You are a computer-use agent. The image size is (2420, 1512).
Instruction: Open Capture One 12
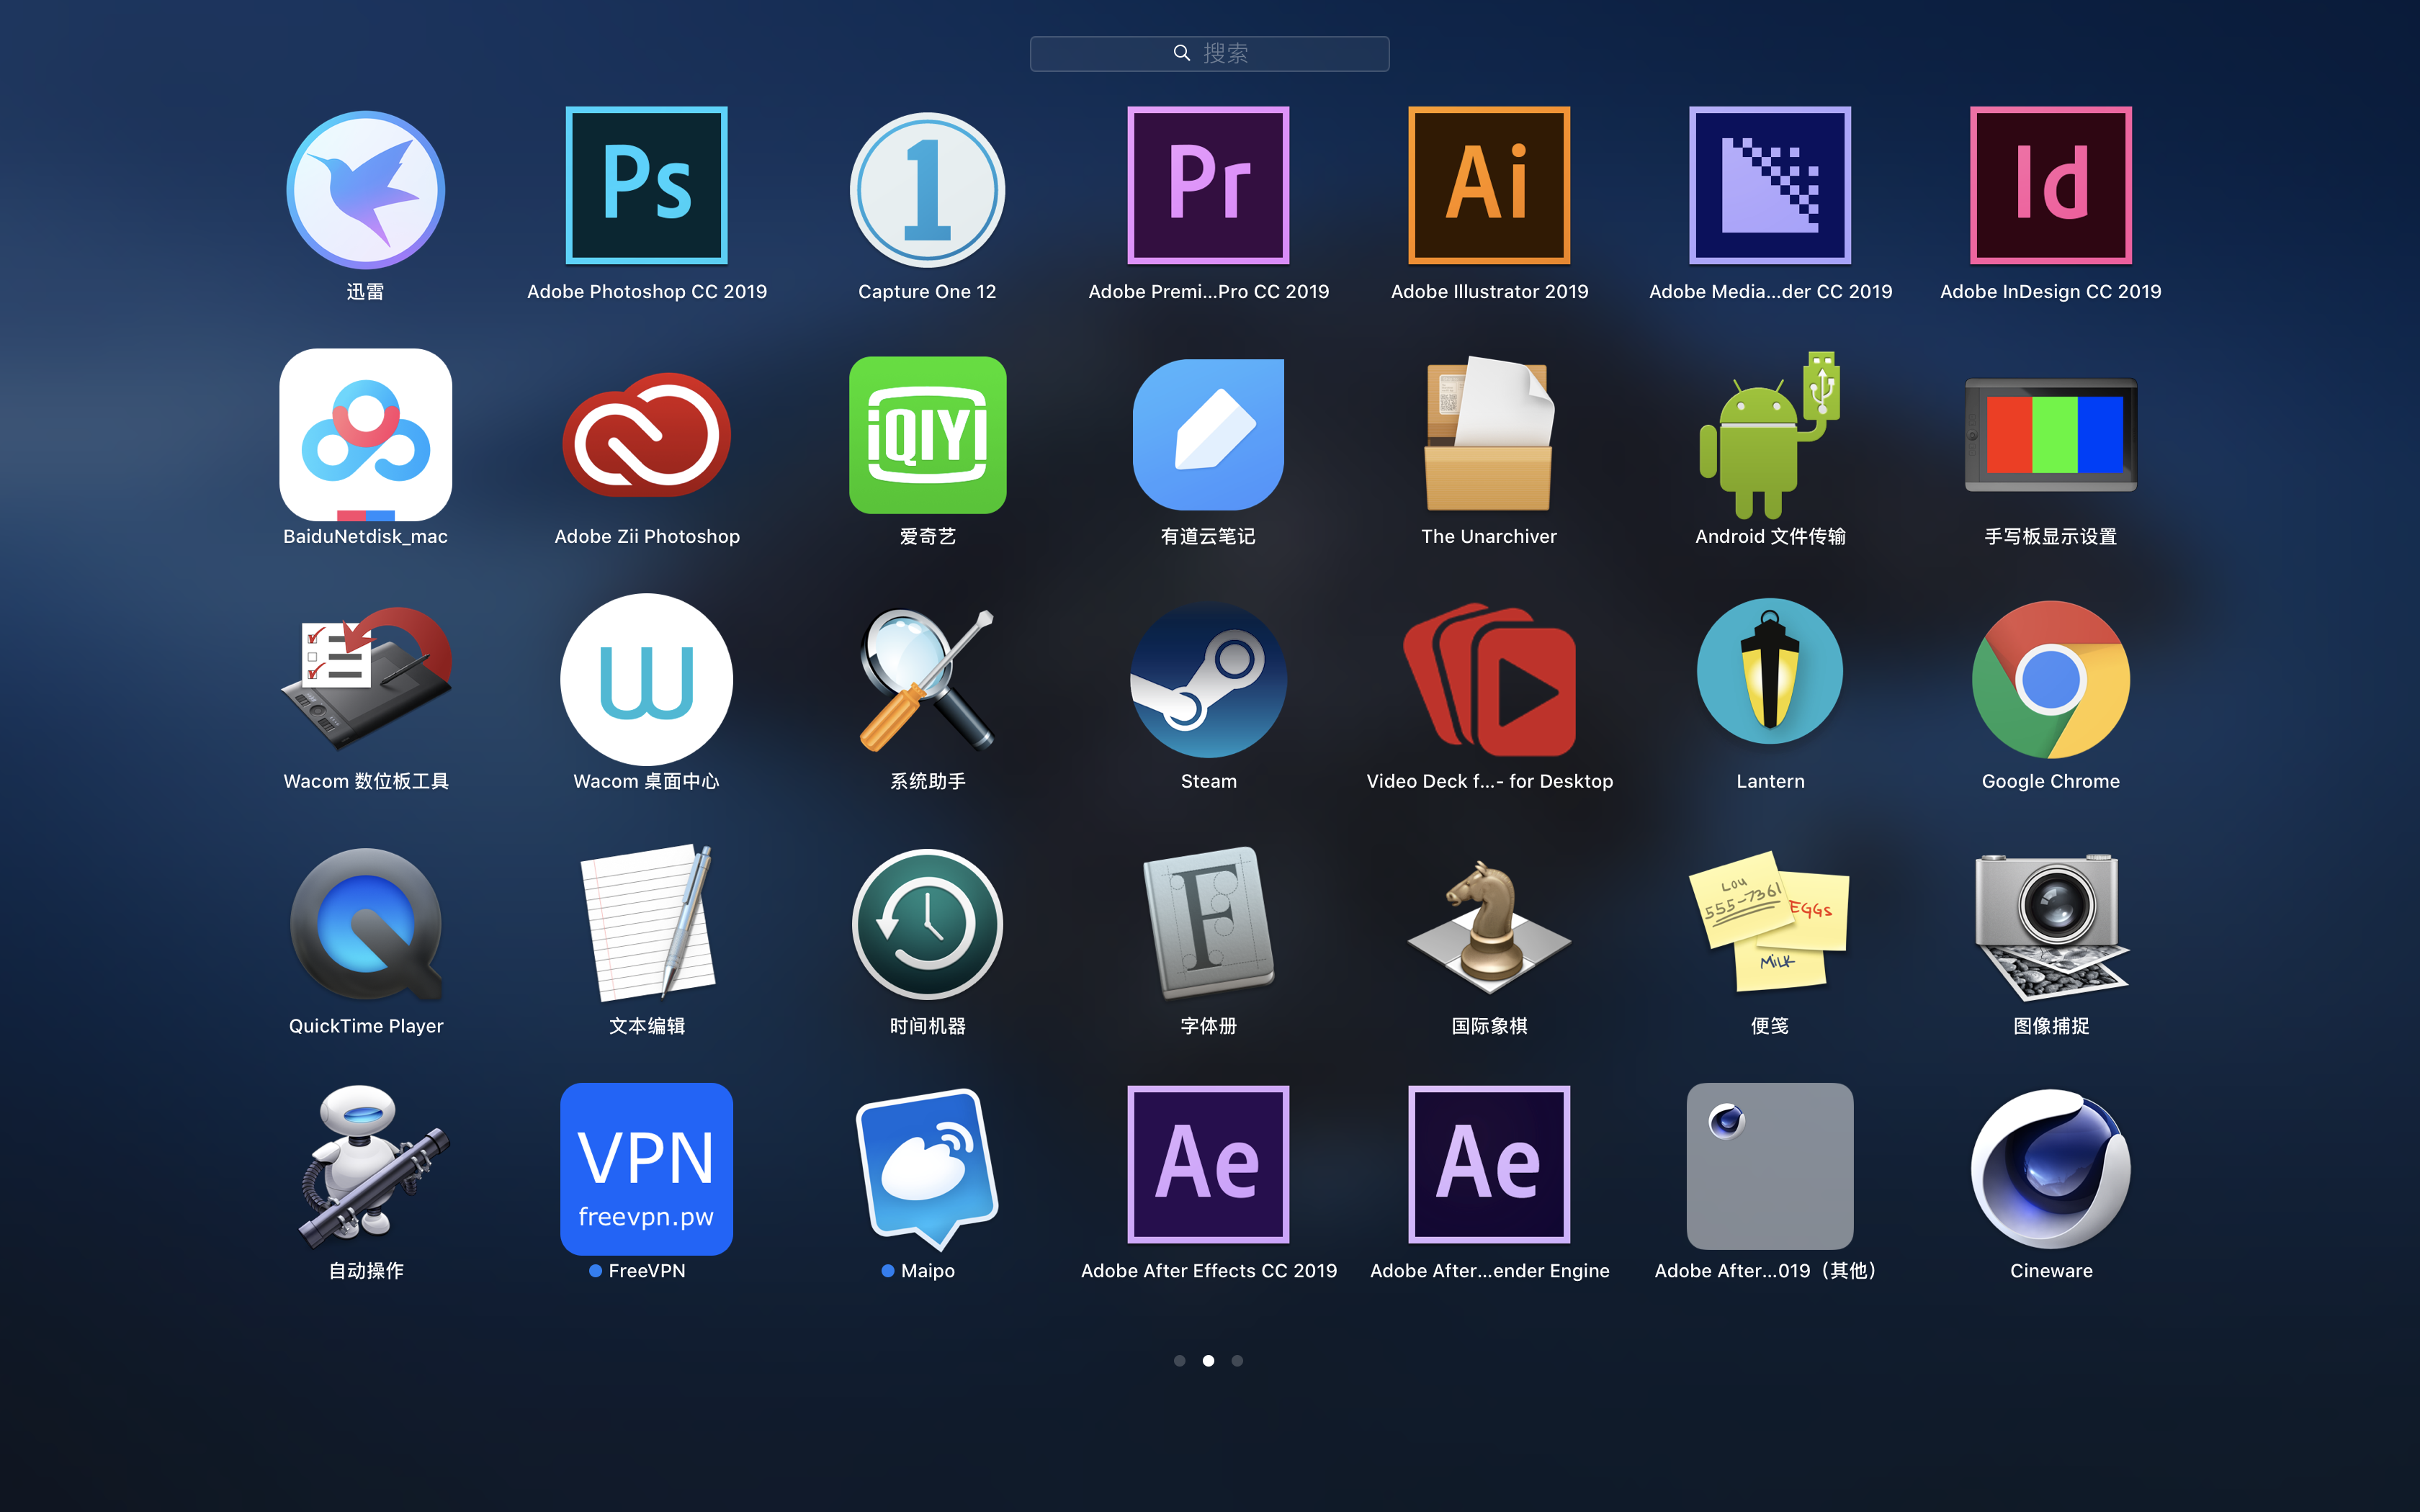927,189
